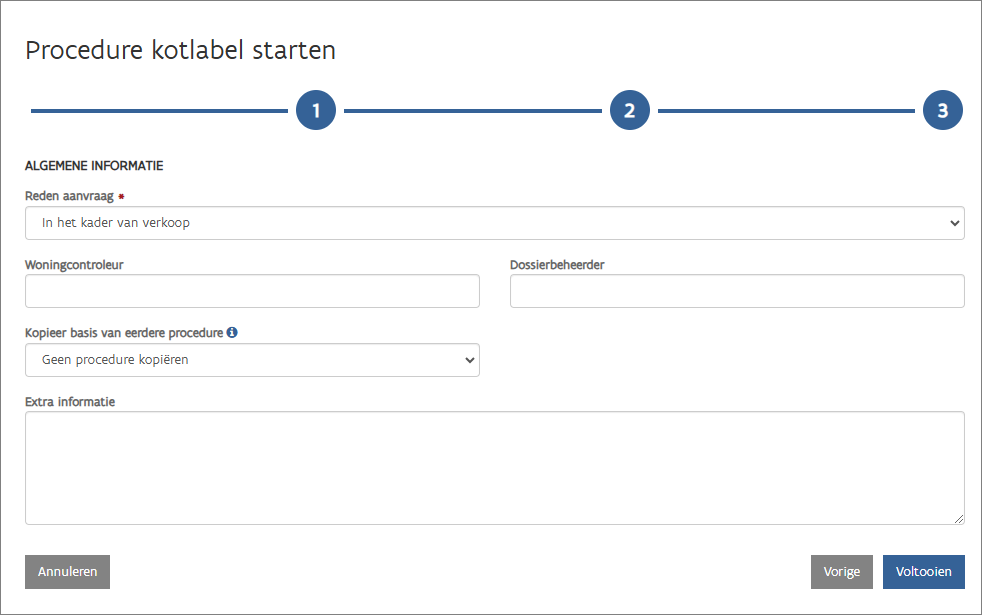
Task: Open the Reden aanvraag dropdown
Action: (x=494, y=223)
